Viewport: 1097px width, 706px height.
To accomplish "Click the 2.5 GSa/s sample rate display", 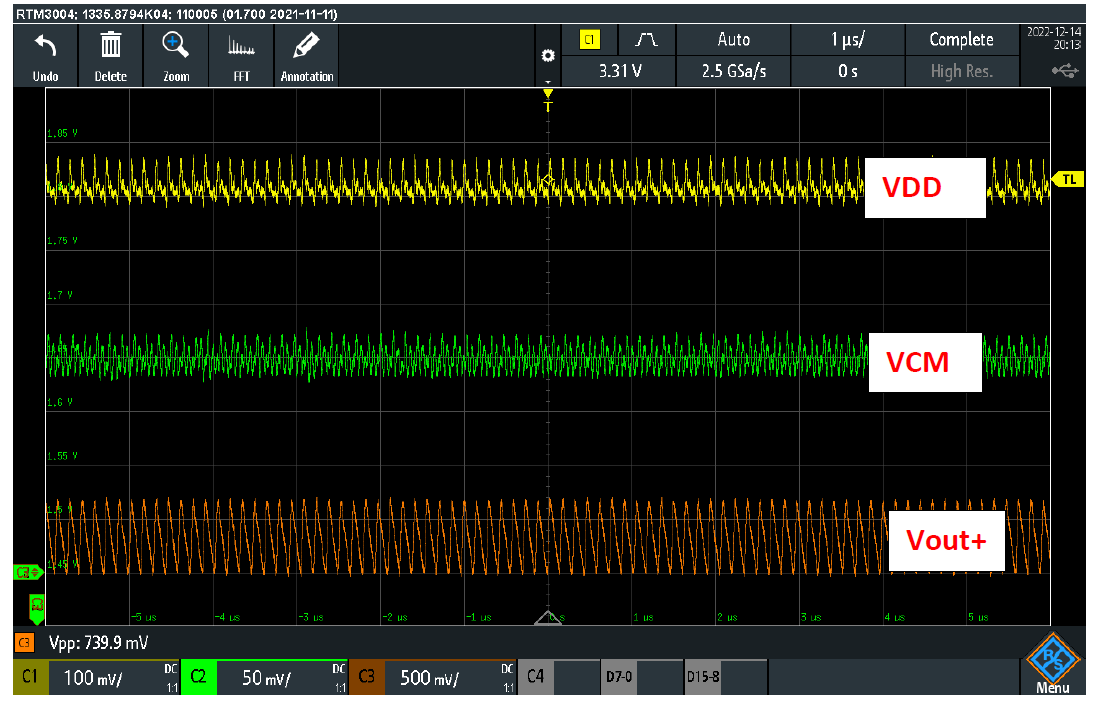I will pyautogui.click(x=733, y=72).
